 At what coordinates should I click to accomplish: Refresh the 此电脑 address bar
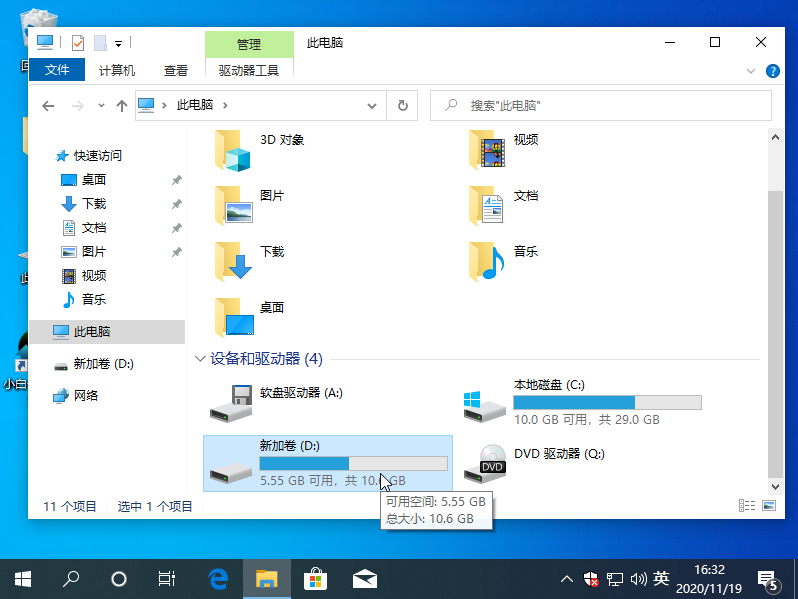tap(402, 105)
